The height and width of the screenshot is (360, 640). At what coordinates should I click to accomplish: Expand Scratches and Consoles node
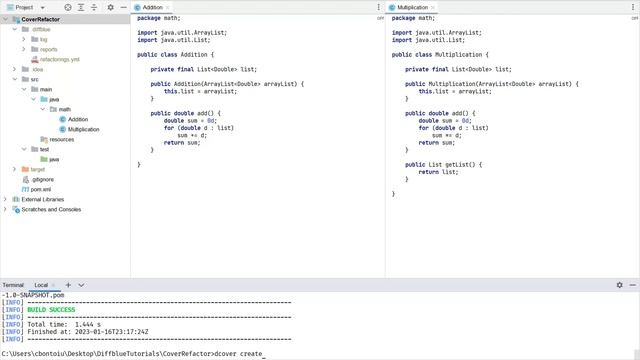5,209
